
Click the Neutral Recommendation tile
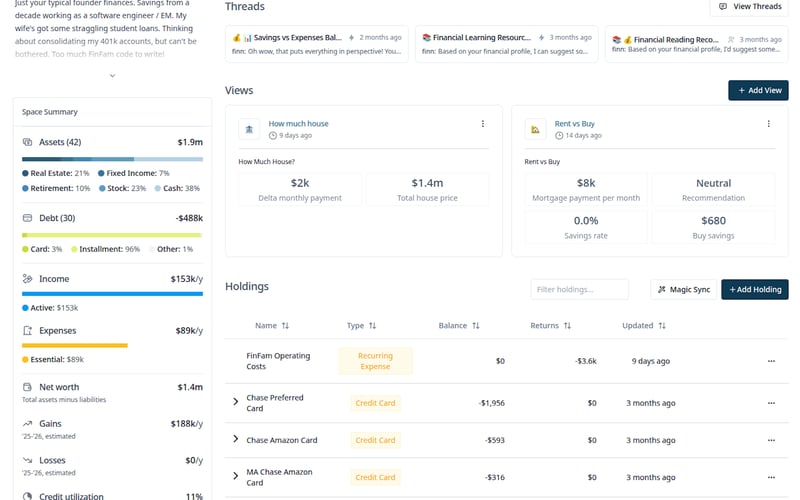(713, 189)
